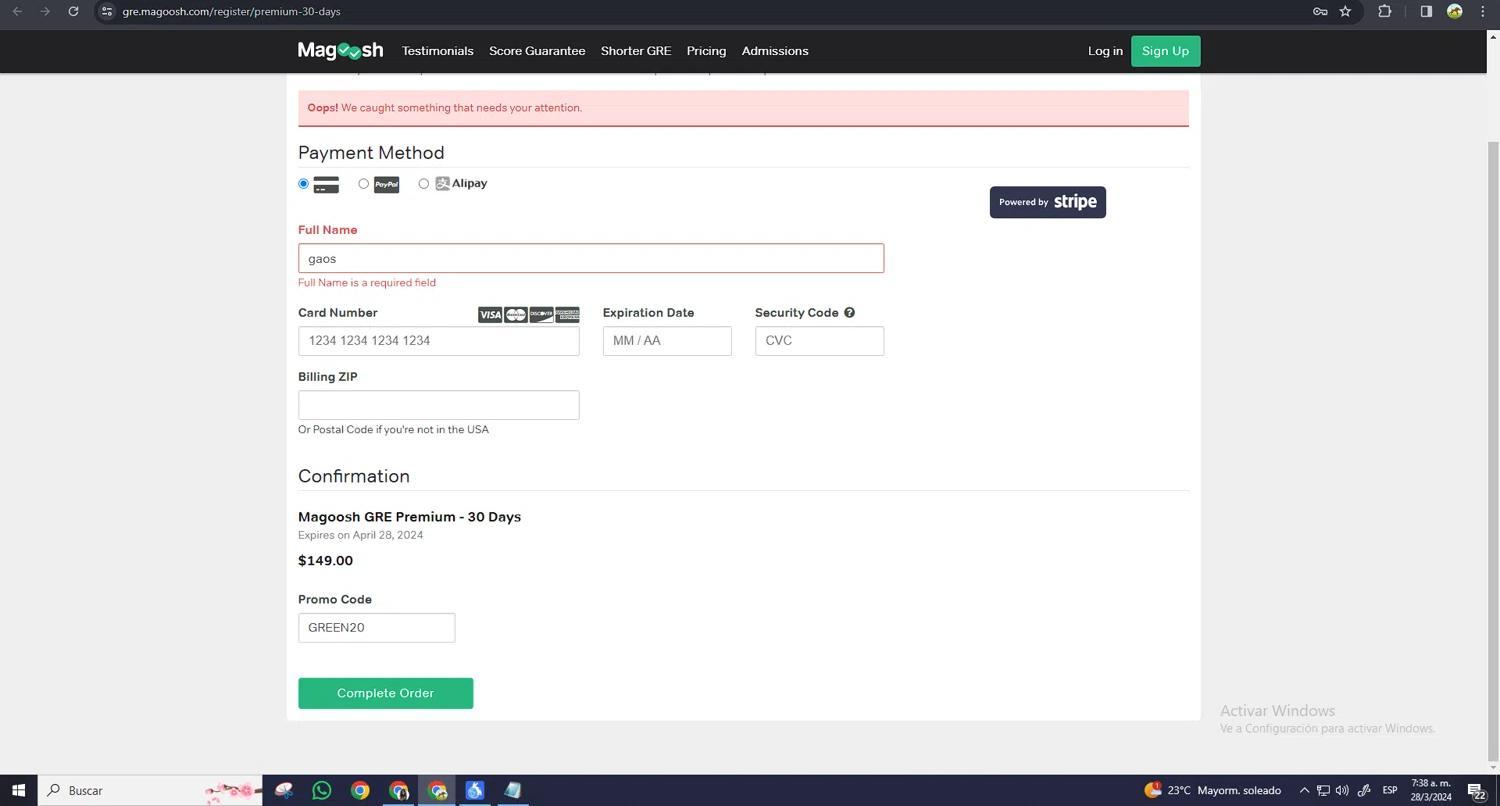Click the Complete Order button
Viewport: 1500px width, 806px height.
385,693
